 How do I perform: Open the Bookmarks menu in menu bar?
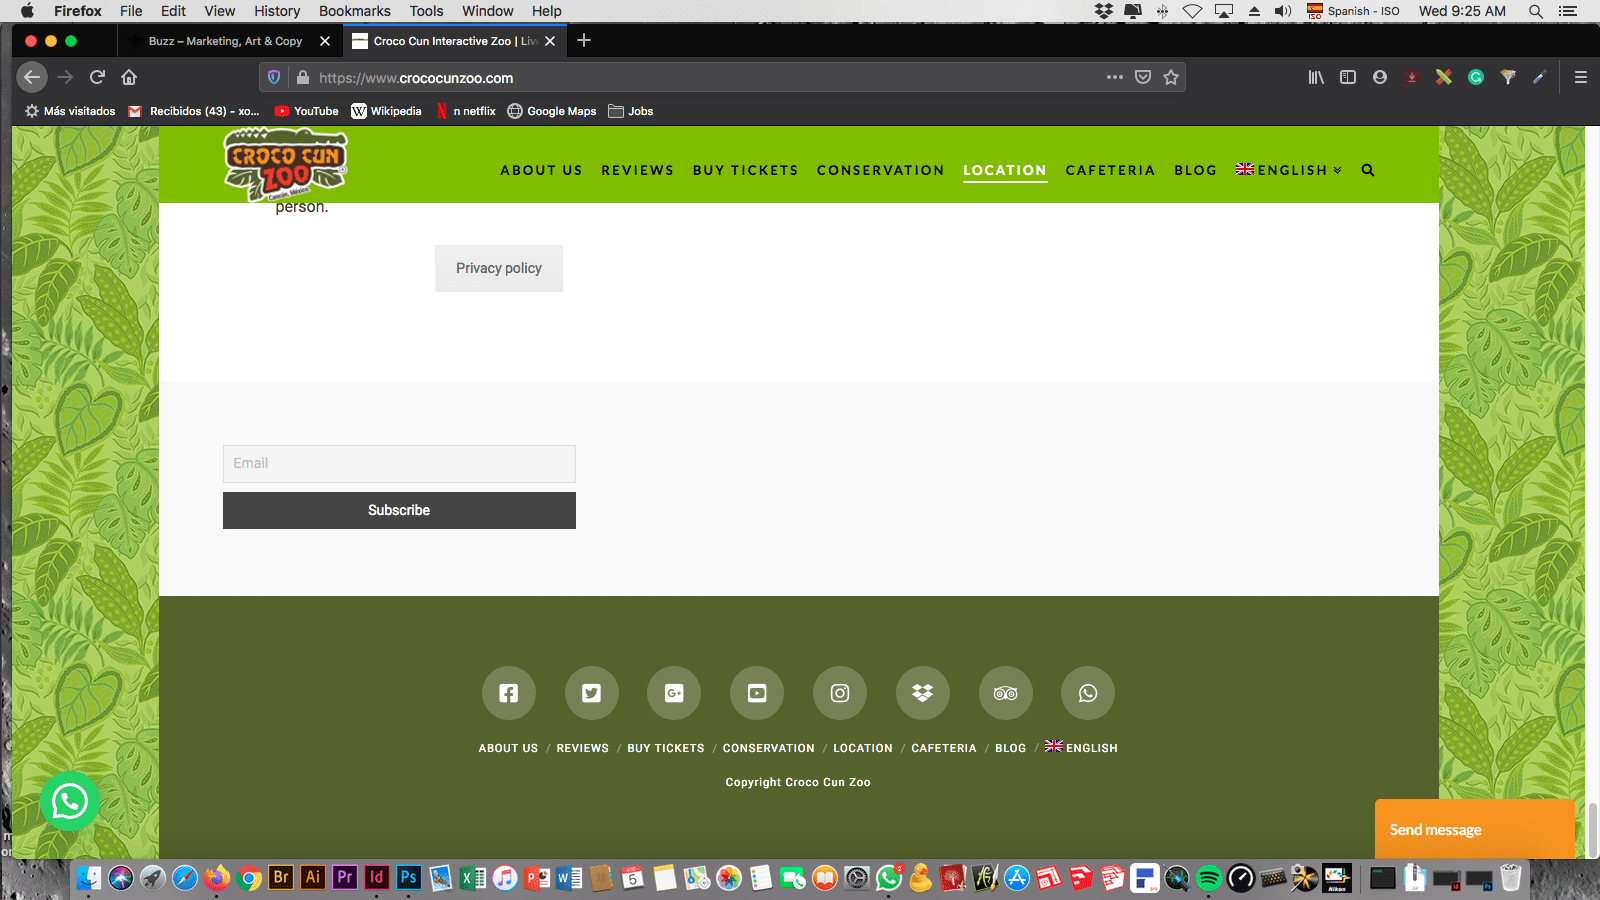tap(354, 11)
